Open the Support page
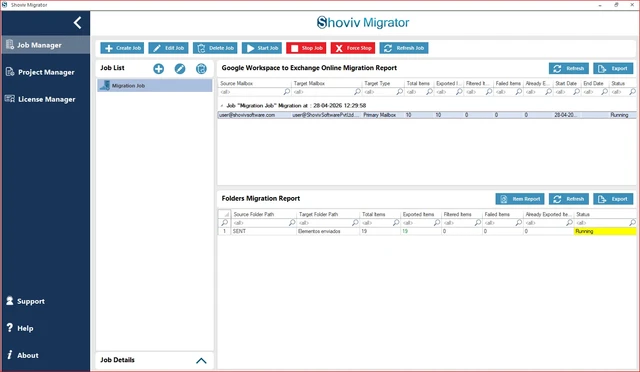Screen dimensions: 640x372 [25, 301]
